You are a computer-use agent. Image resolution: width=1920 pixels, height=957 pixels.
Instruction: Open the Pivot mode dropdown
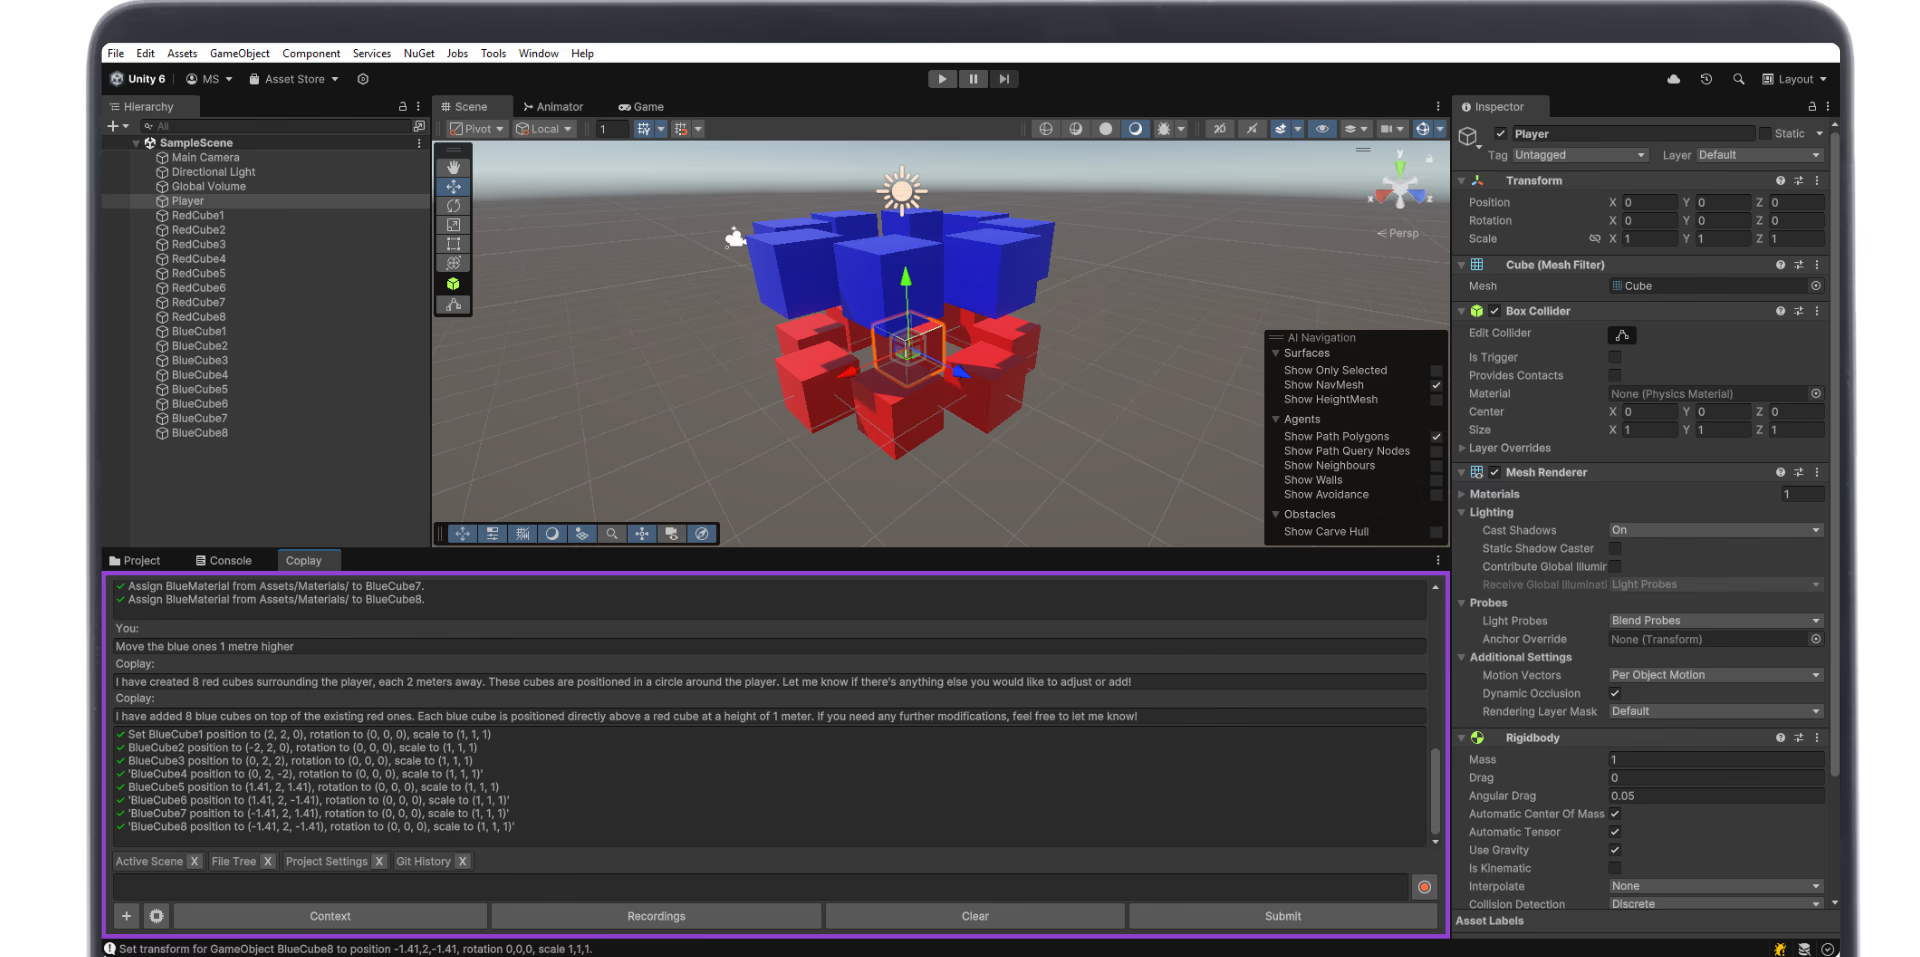476,129
